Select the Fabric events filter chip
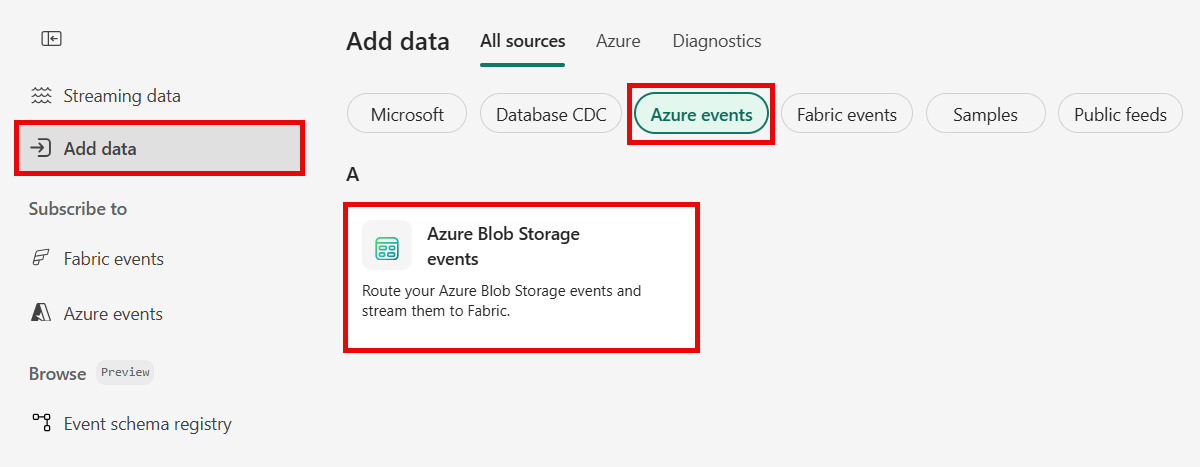Viewport: 1200px width, 467px height. click(x=846, y=114)
